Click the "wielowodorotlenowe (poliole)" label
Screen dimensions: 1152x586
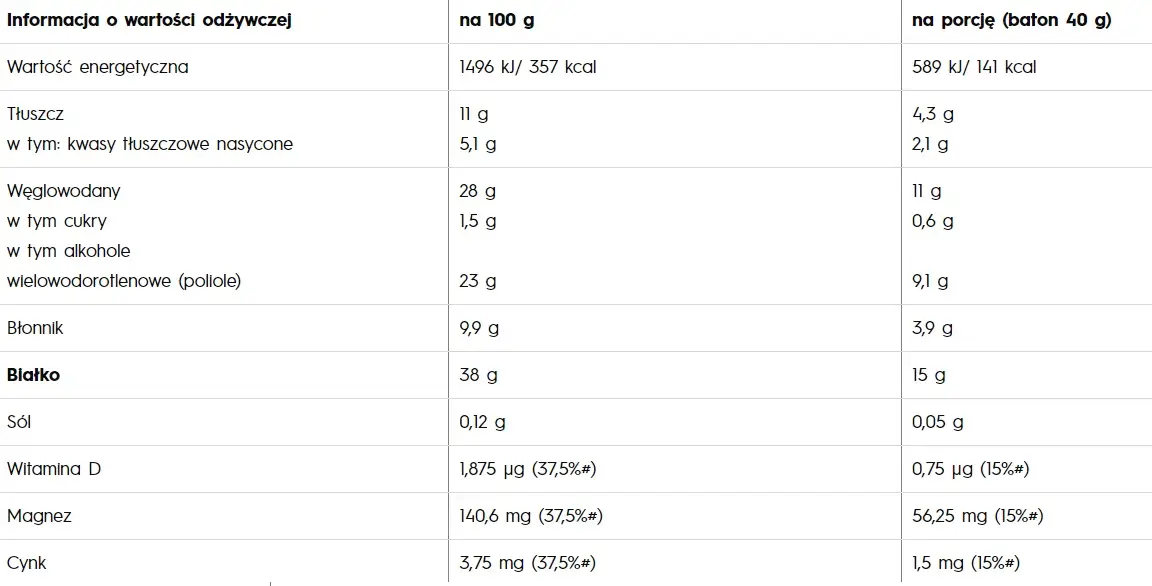(x=124, y=281)
